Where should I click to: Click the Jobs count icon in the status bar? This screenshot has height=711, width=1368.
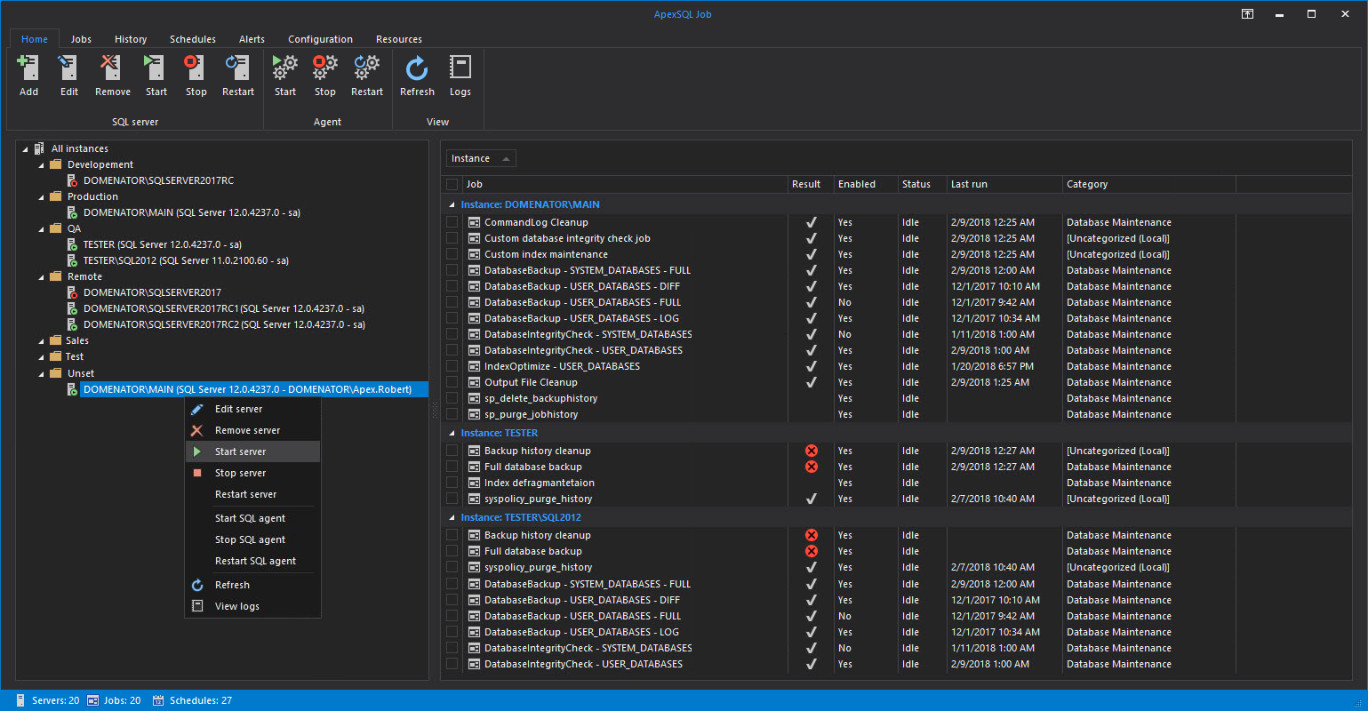pyautogui.click(x=93, y=701)
